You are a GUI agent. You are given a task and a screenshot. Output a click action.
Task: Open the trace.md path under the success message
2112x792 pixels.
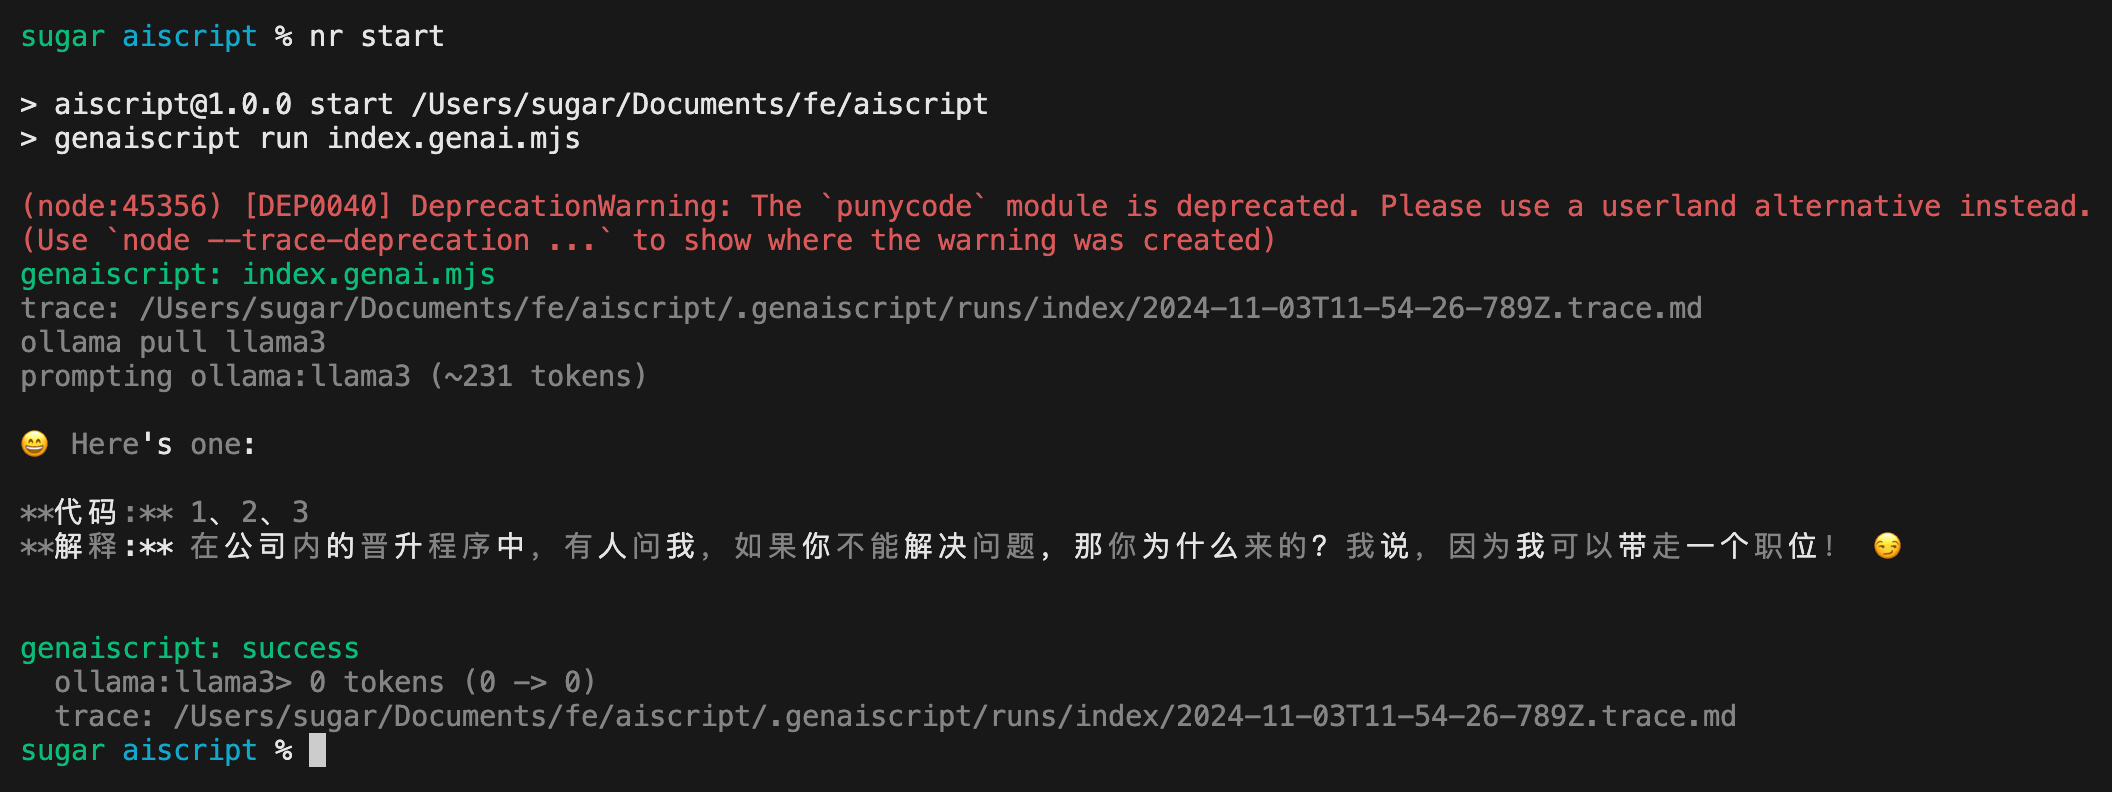[955, 716]
